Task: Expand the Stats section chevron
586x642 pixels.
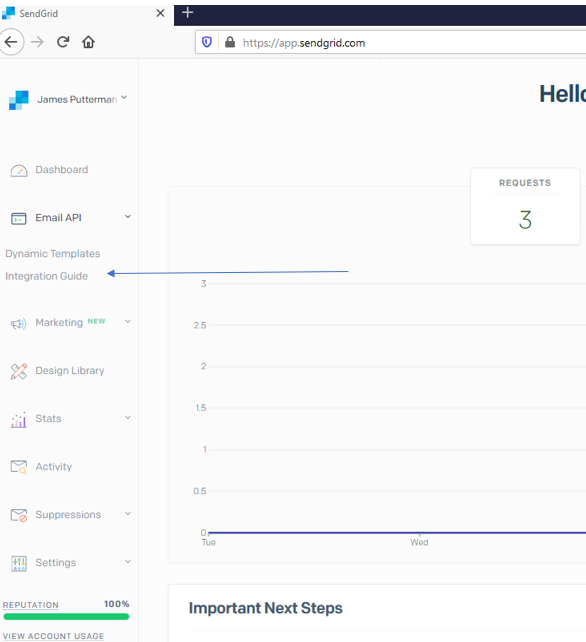Action: tap(128, 417)
